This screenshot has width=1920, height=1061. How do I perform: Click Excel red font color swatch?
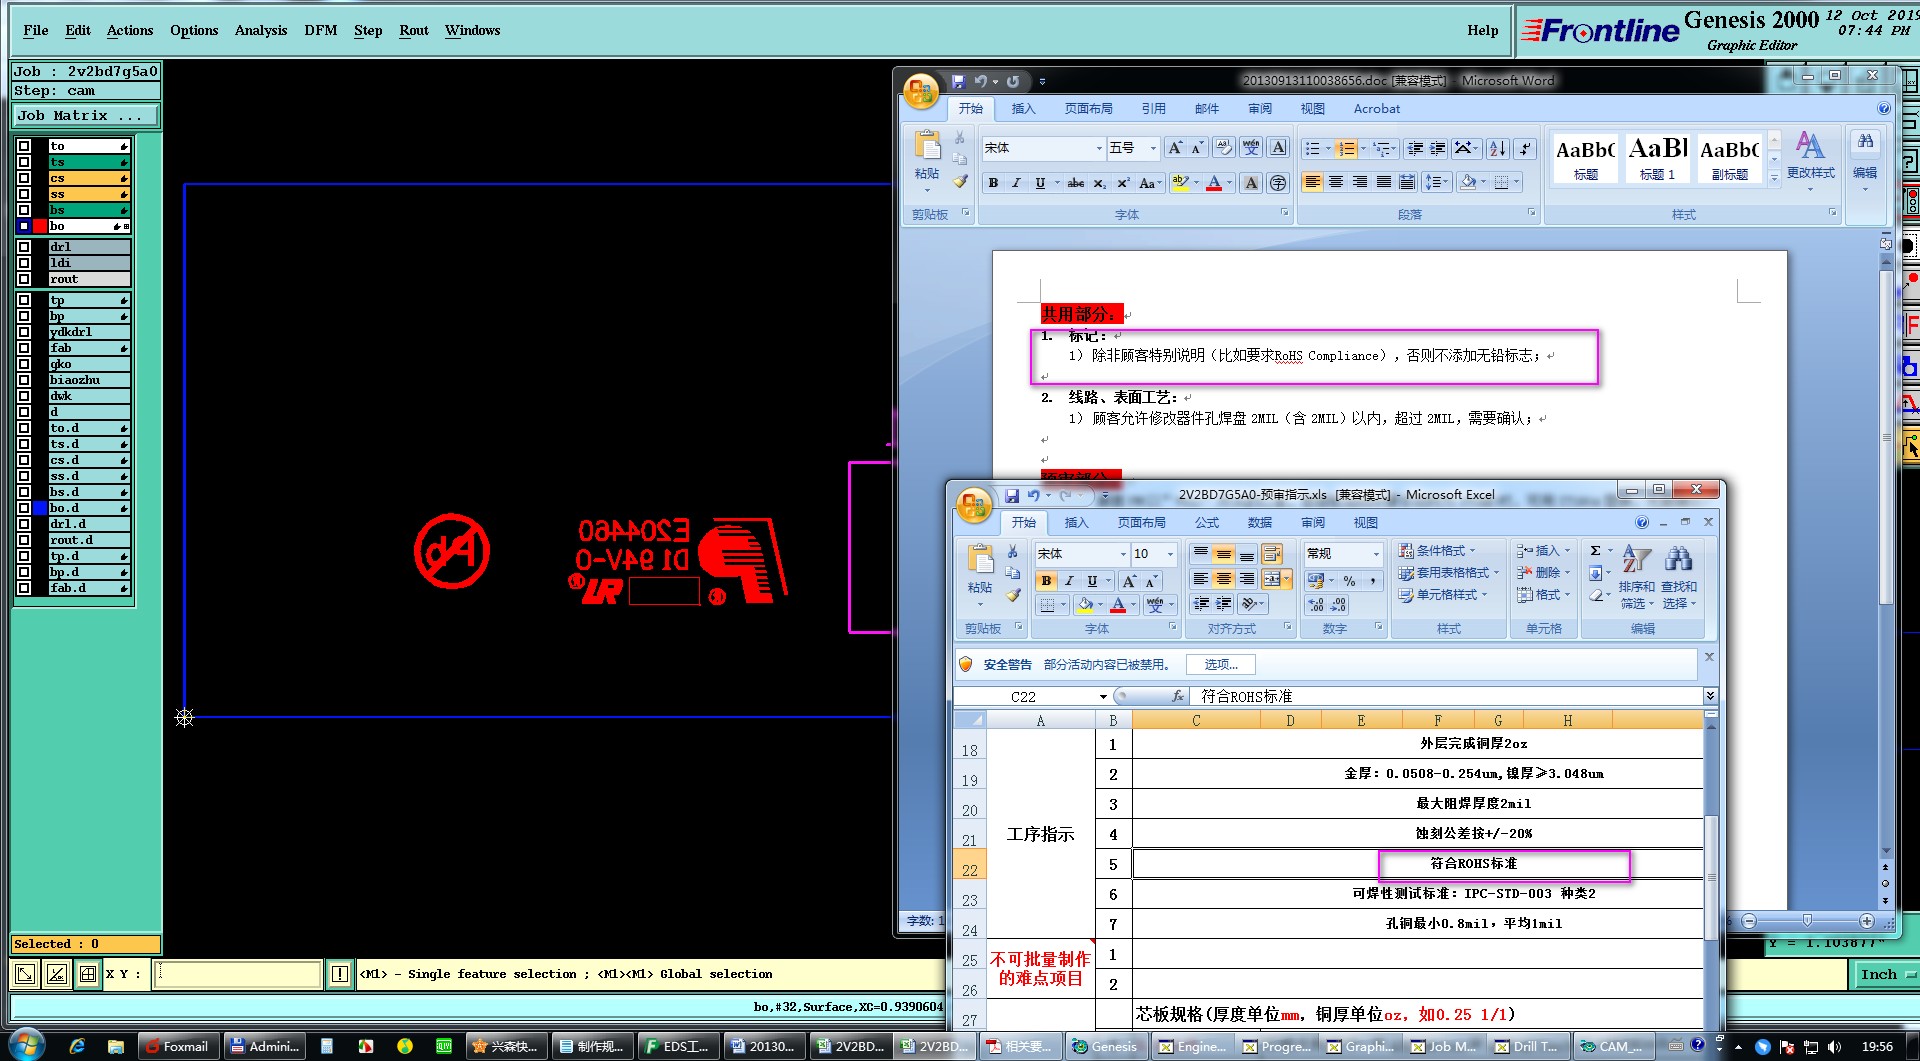tap(1117, 605)
